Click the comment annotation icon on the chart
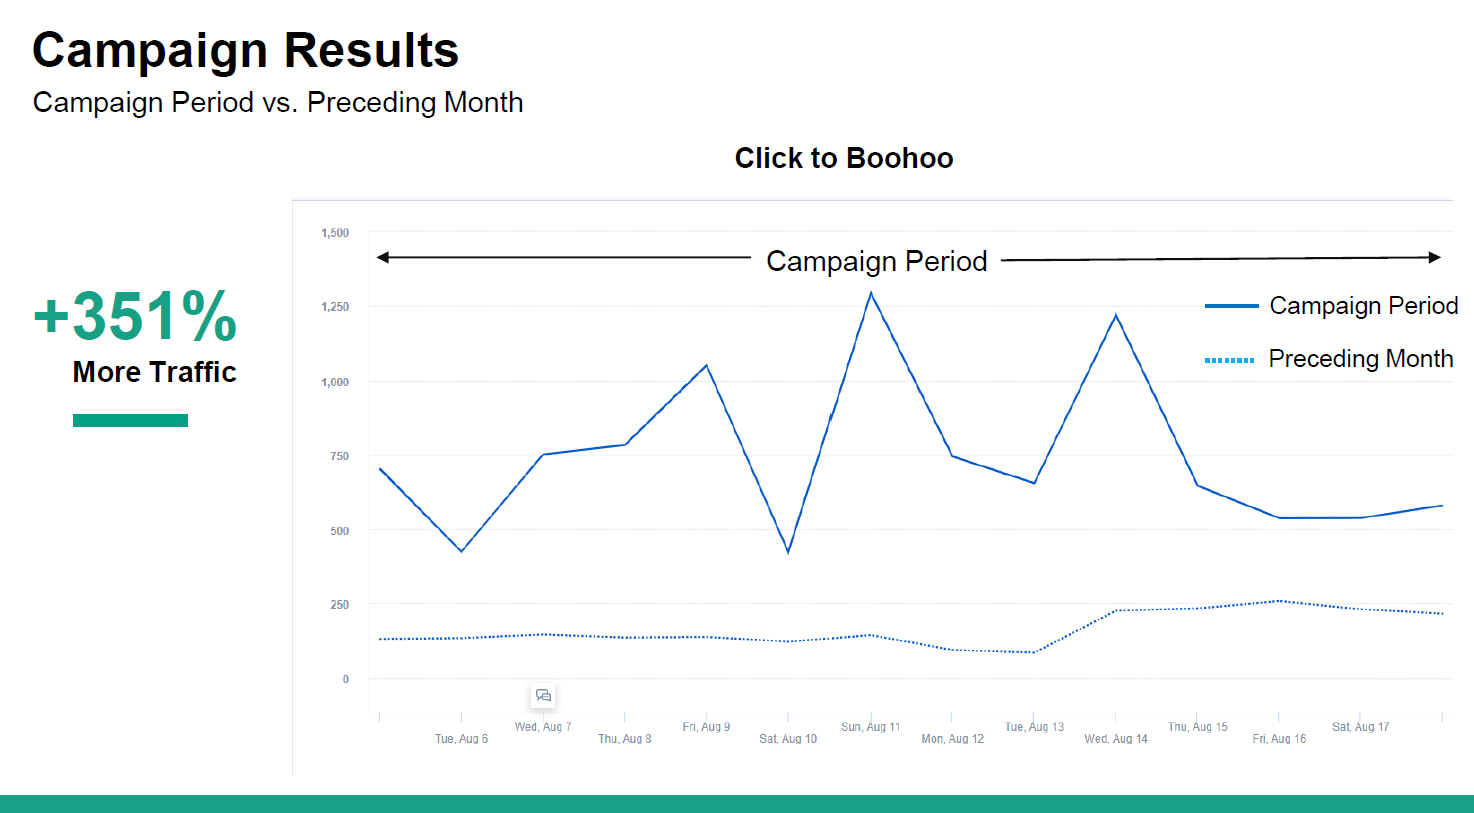Image resolution: width=1474 pixels, height=813 pixels. (x=543, y=696)
